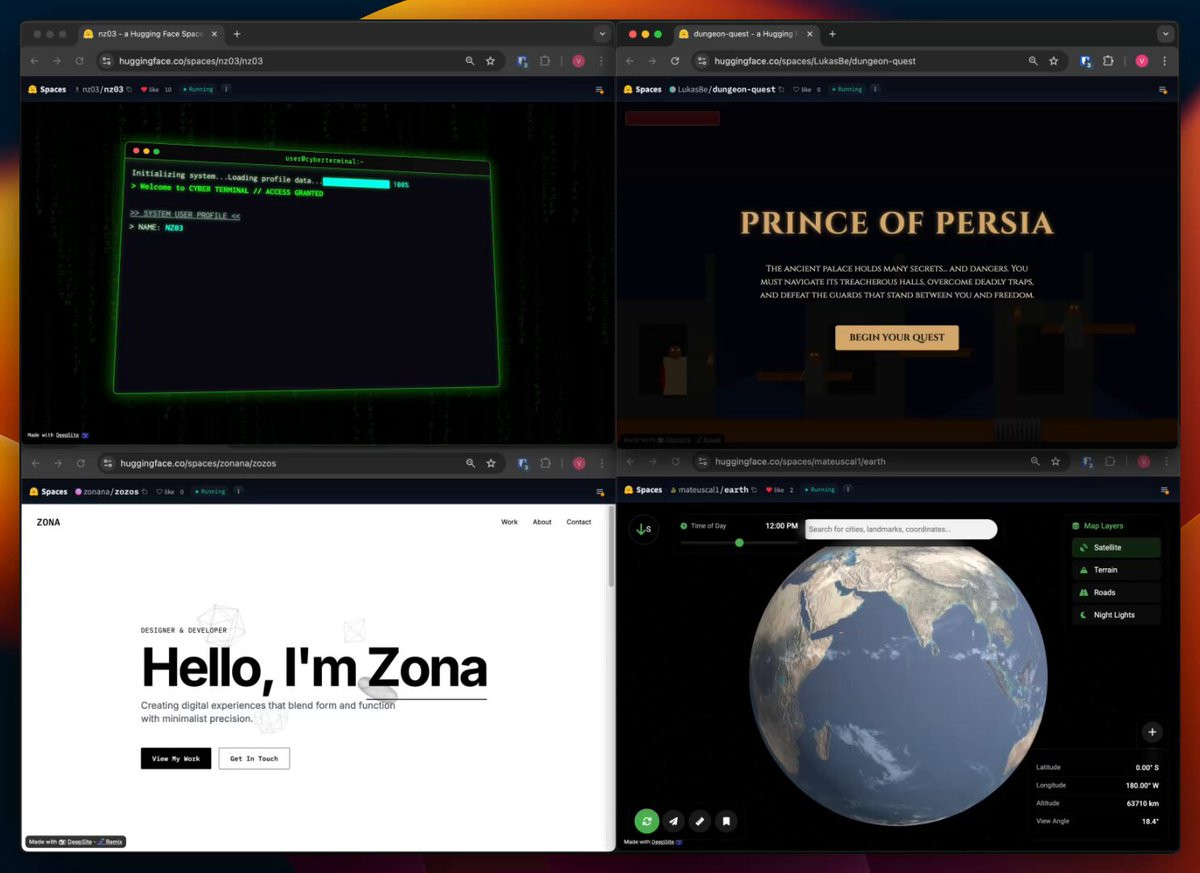This screenshot has height=873, width=1200.
Task: Open Chrome three-dot menu in nz03 window
Action: click(601, 61)
